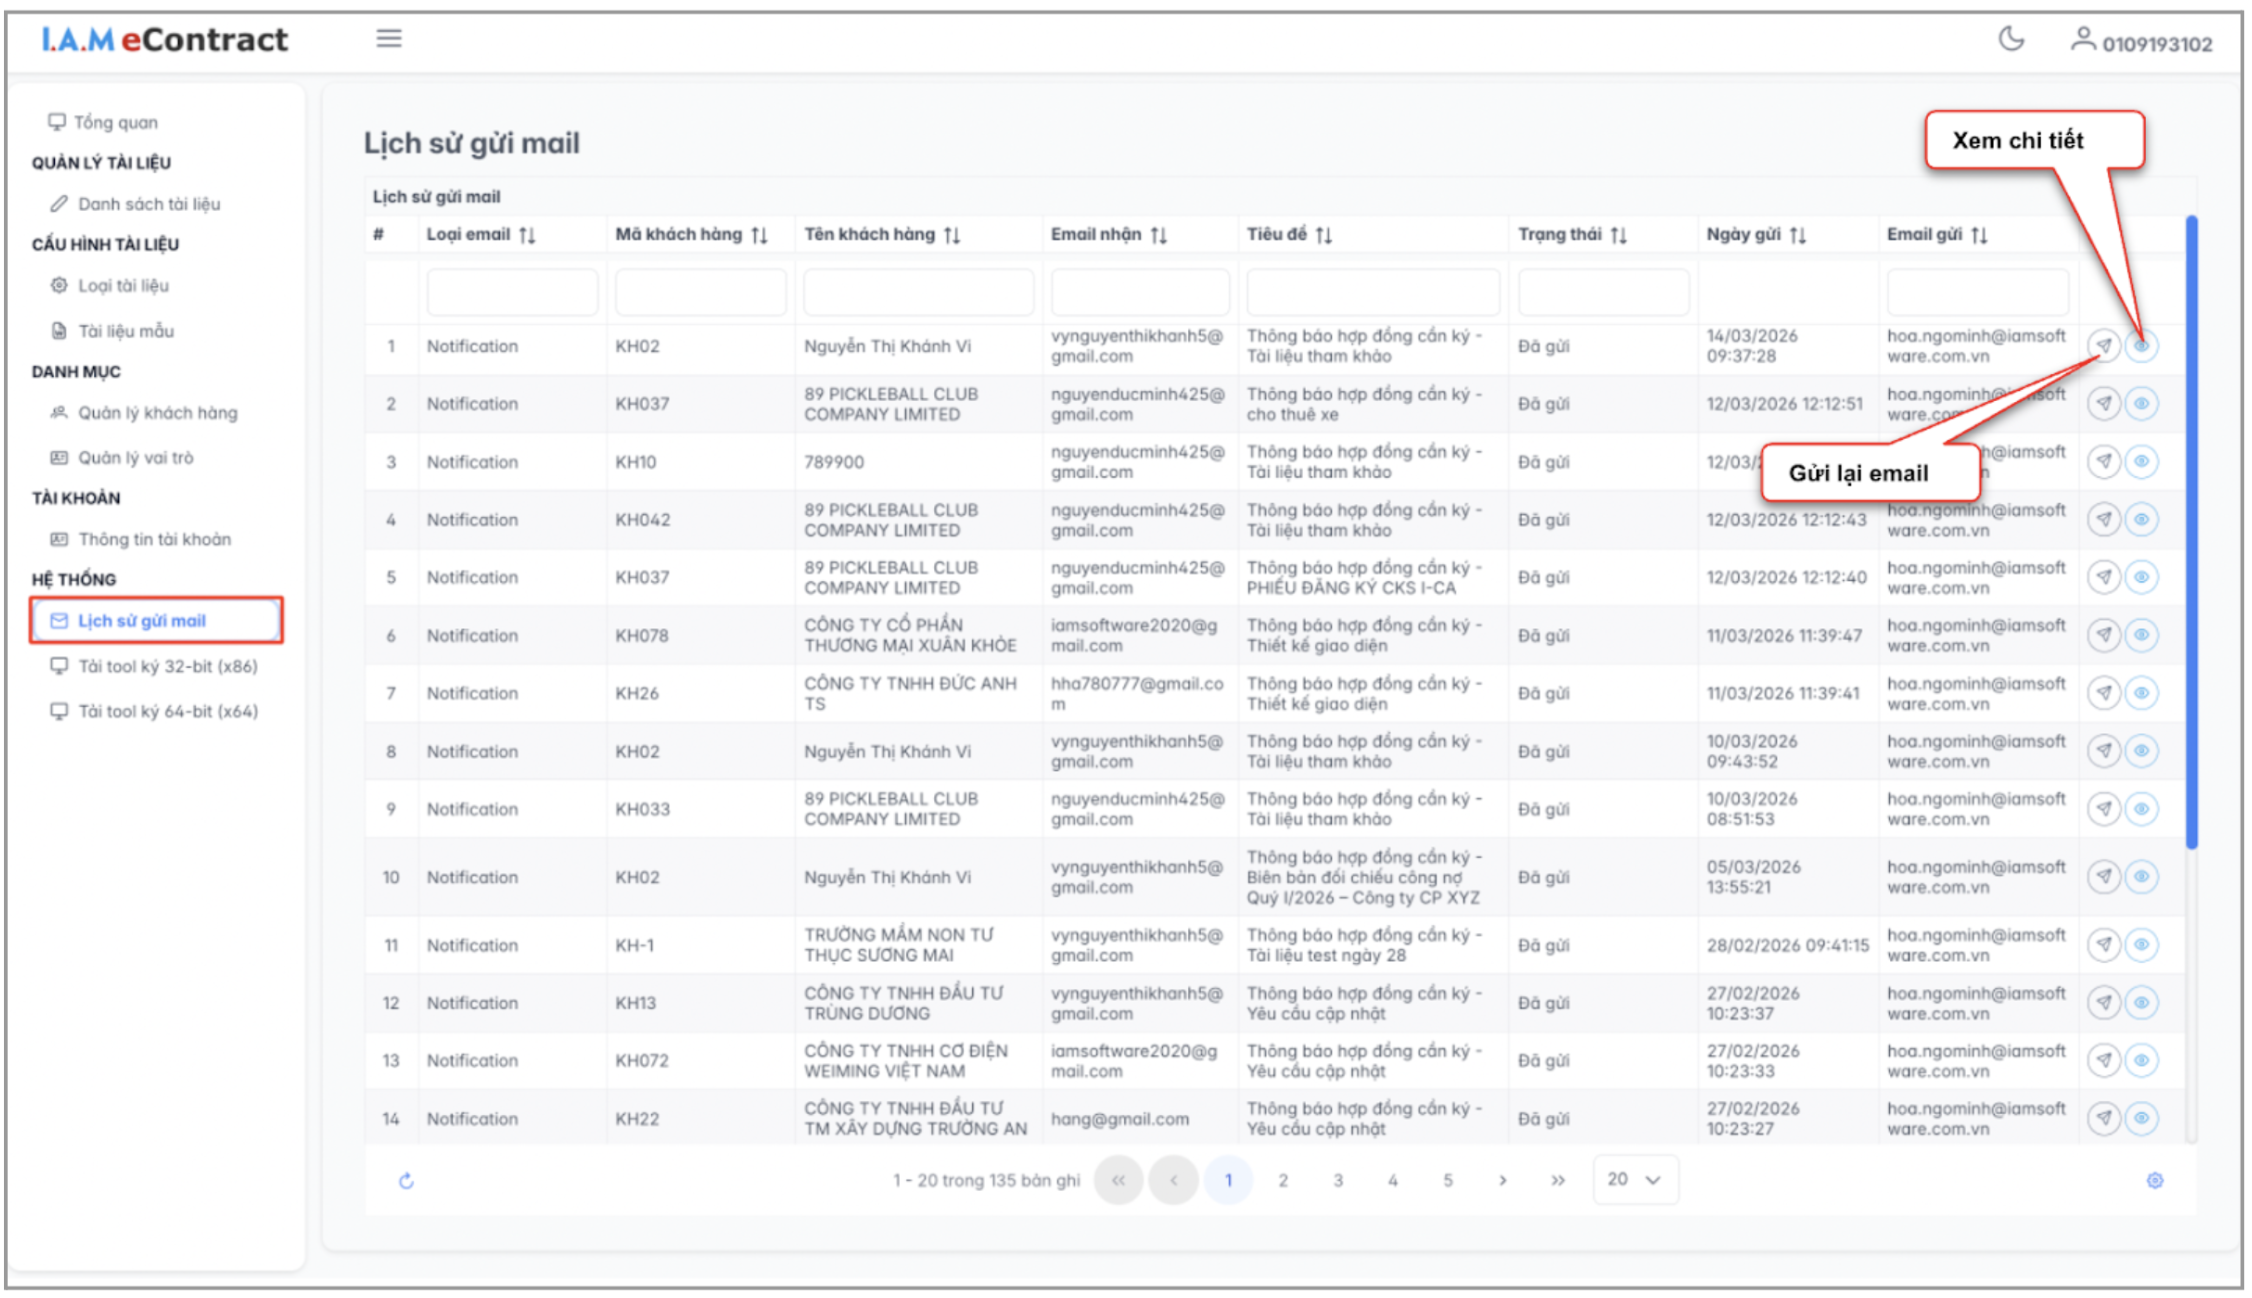Click the refresh icon below table
The height and width of the screenshot is (1298, 2252).
coord(406,1181)
